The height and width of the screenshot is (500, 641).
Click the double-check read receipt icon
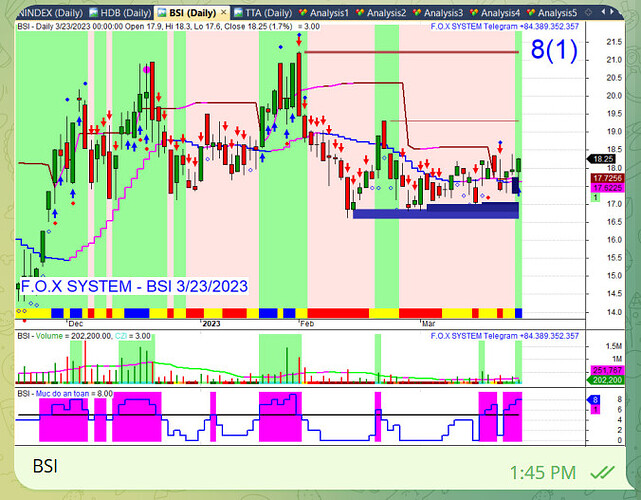(x=603, y=473)
